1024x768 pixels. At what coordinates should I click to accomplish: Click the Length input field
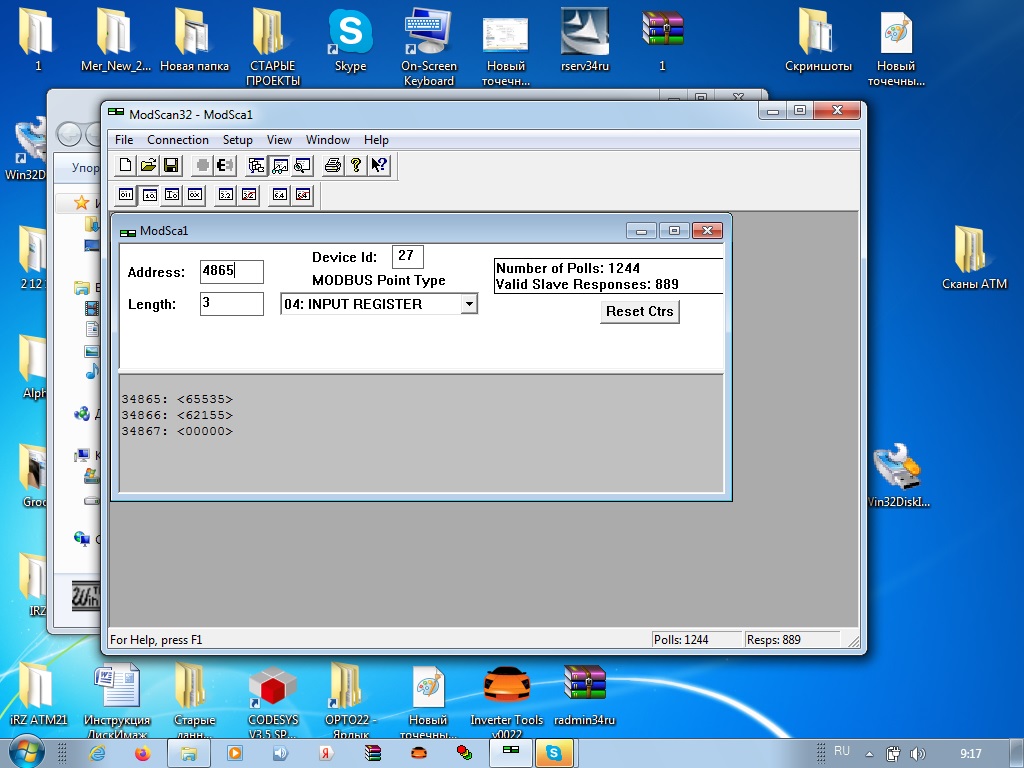coord(231,304)
